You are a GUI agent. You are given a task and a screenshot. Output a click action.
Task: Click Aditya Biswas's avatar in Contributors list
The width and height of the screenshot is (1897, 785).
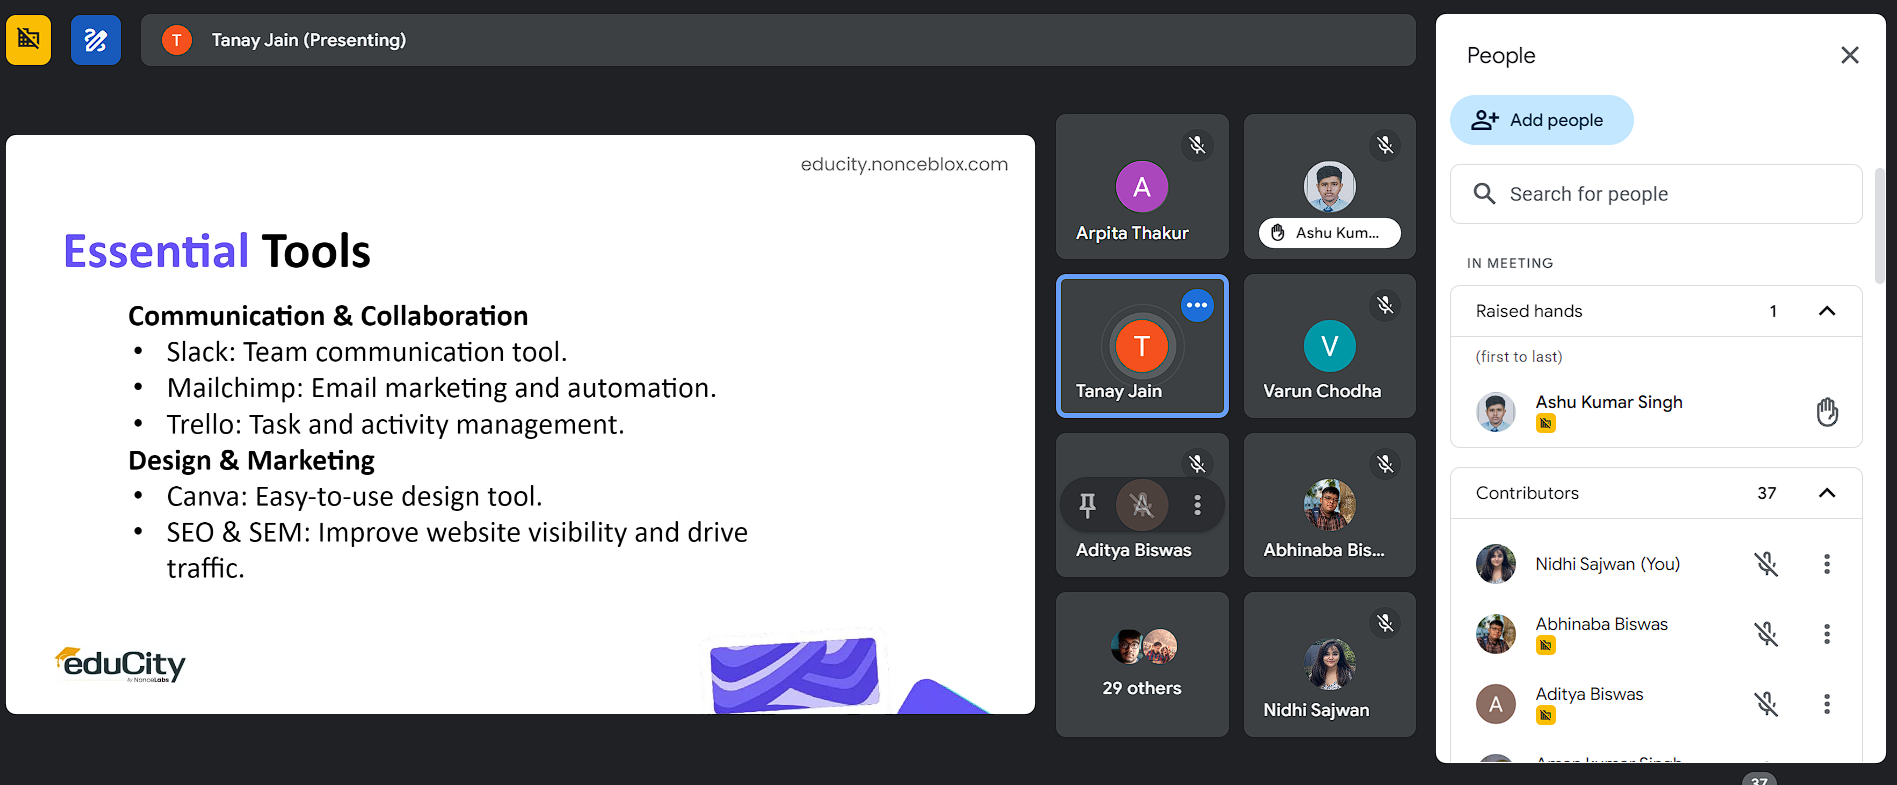(x=1496, y=704)
